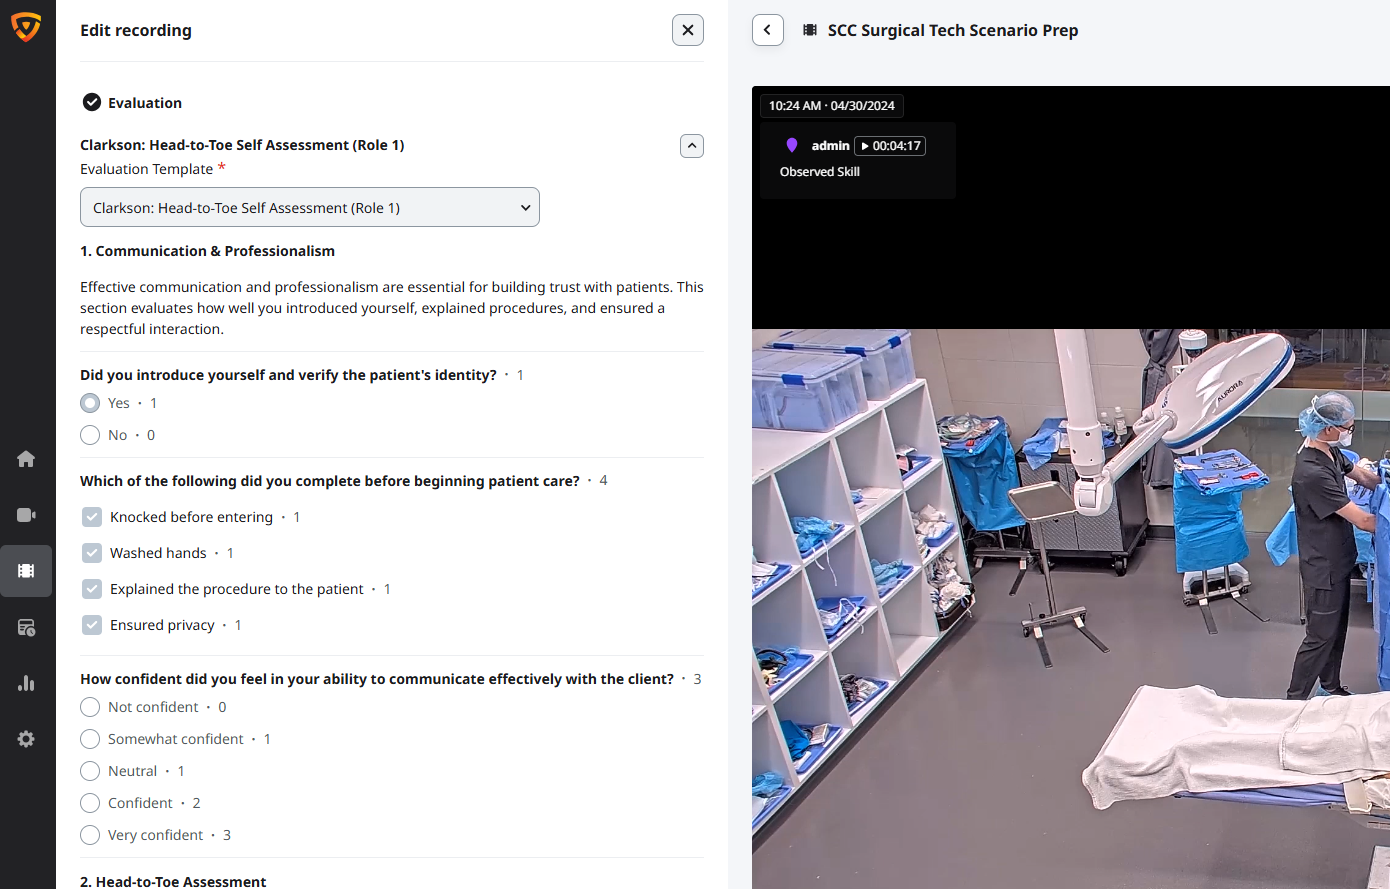The height and width of the screenshot is (889, 1390).
Task: Click the Communication & Professionalism heading
Action: (207, 251)
